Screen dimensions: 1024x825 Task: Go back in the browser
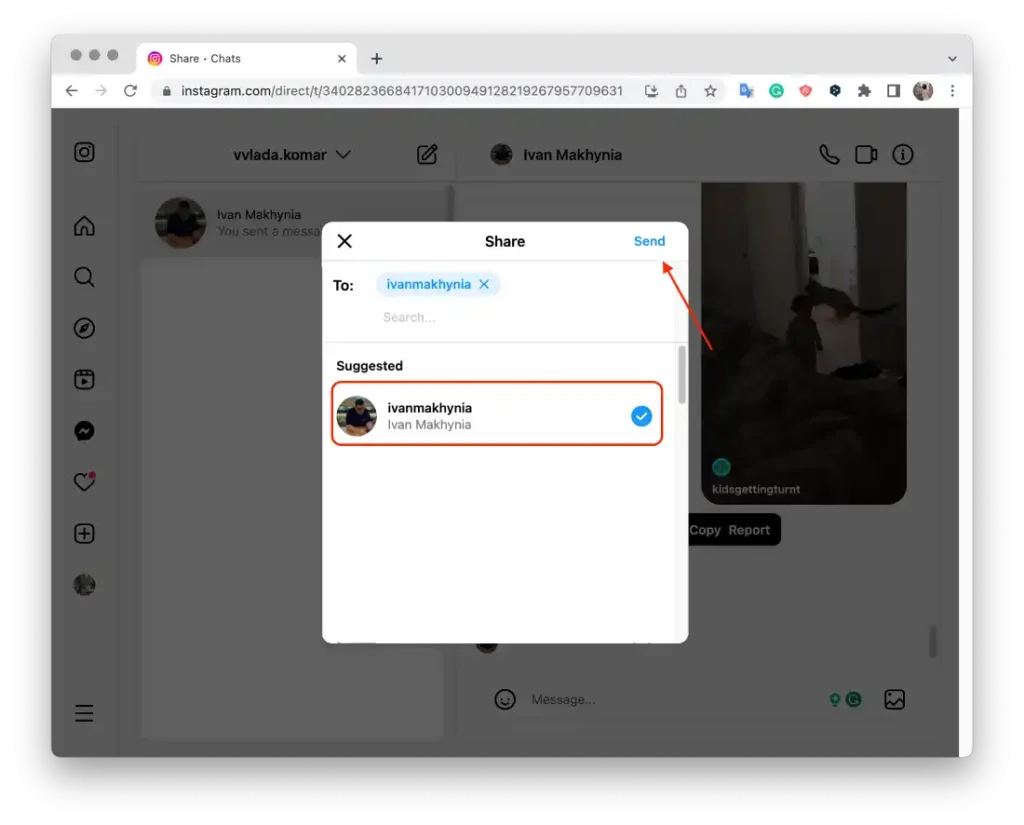(72, 91)
